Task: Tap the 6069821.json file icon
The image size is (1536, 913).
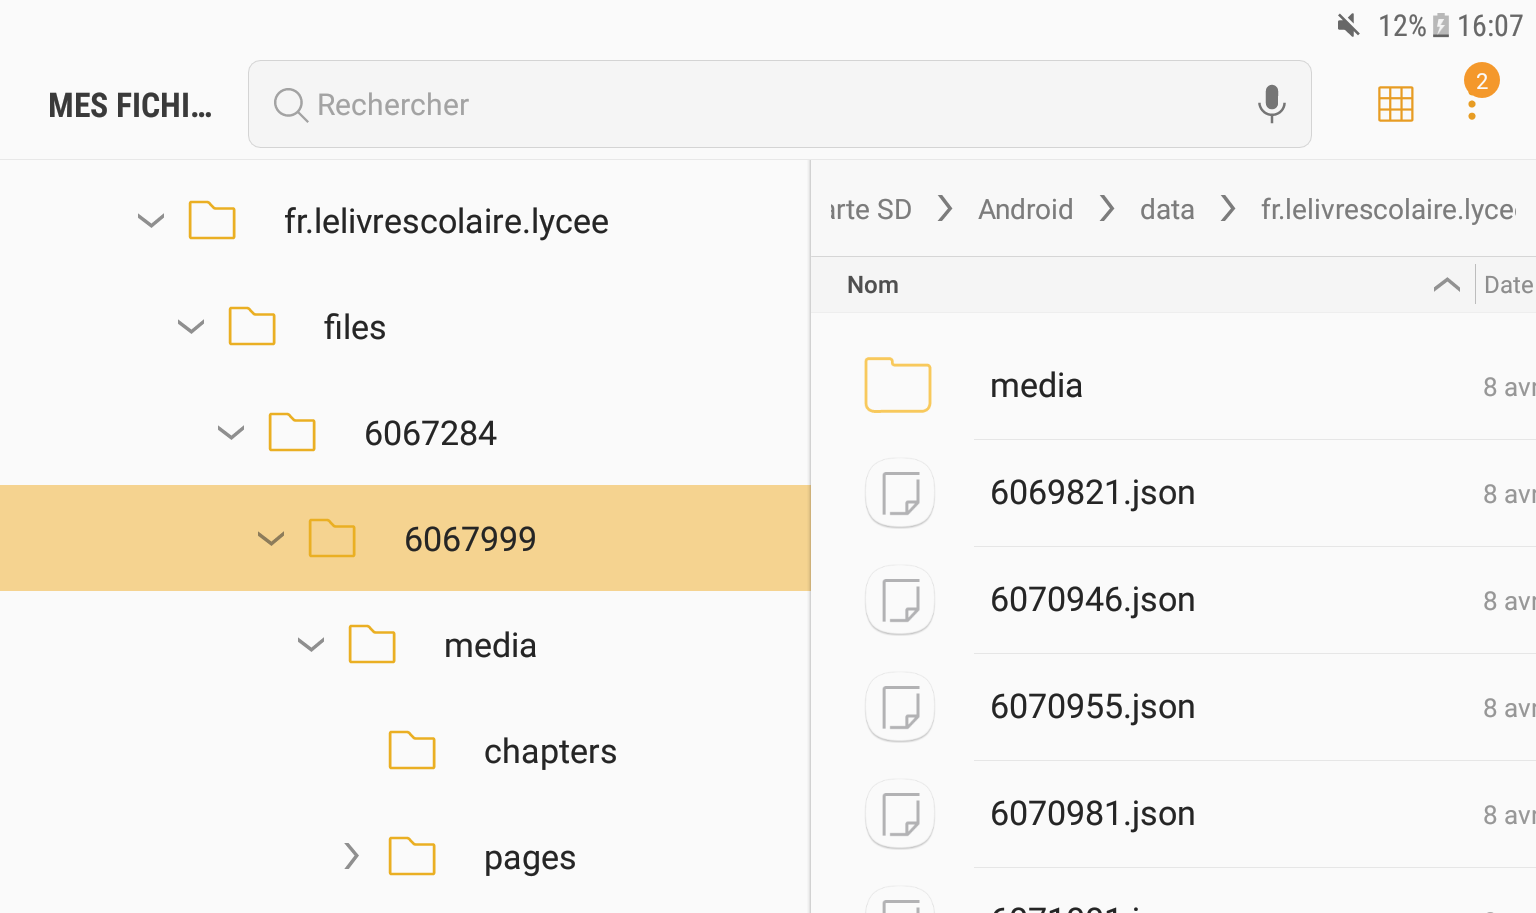Action: pyautogui.click(x=898, y=493)
